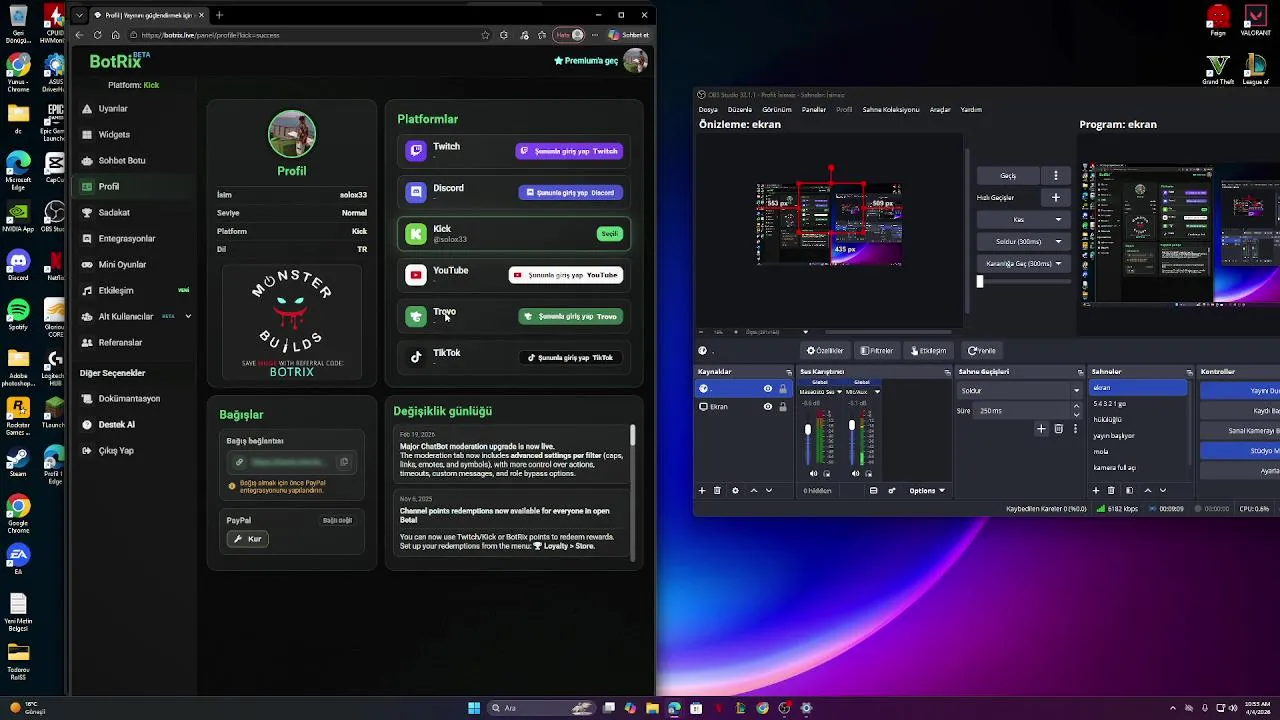Bookmark the page with the star icon

485,35
